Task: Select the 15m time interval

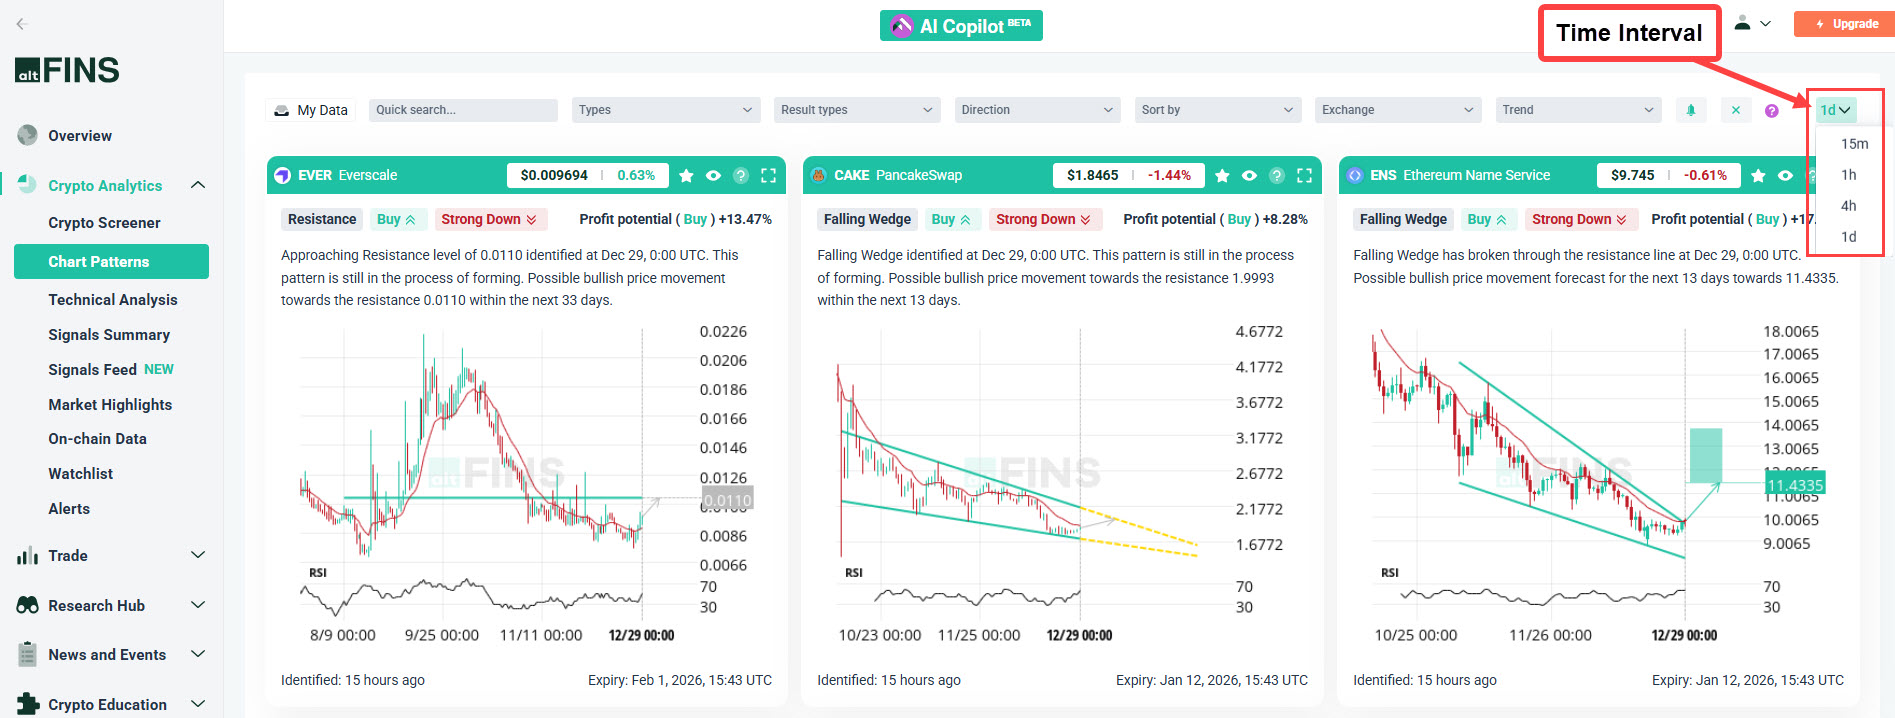Action: coord(1854,144)
